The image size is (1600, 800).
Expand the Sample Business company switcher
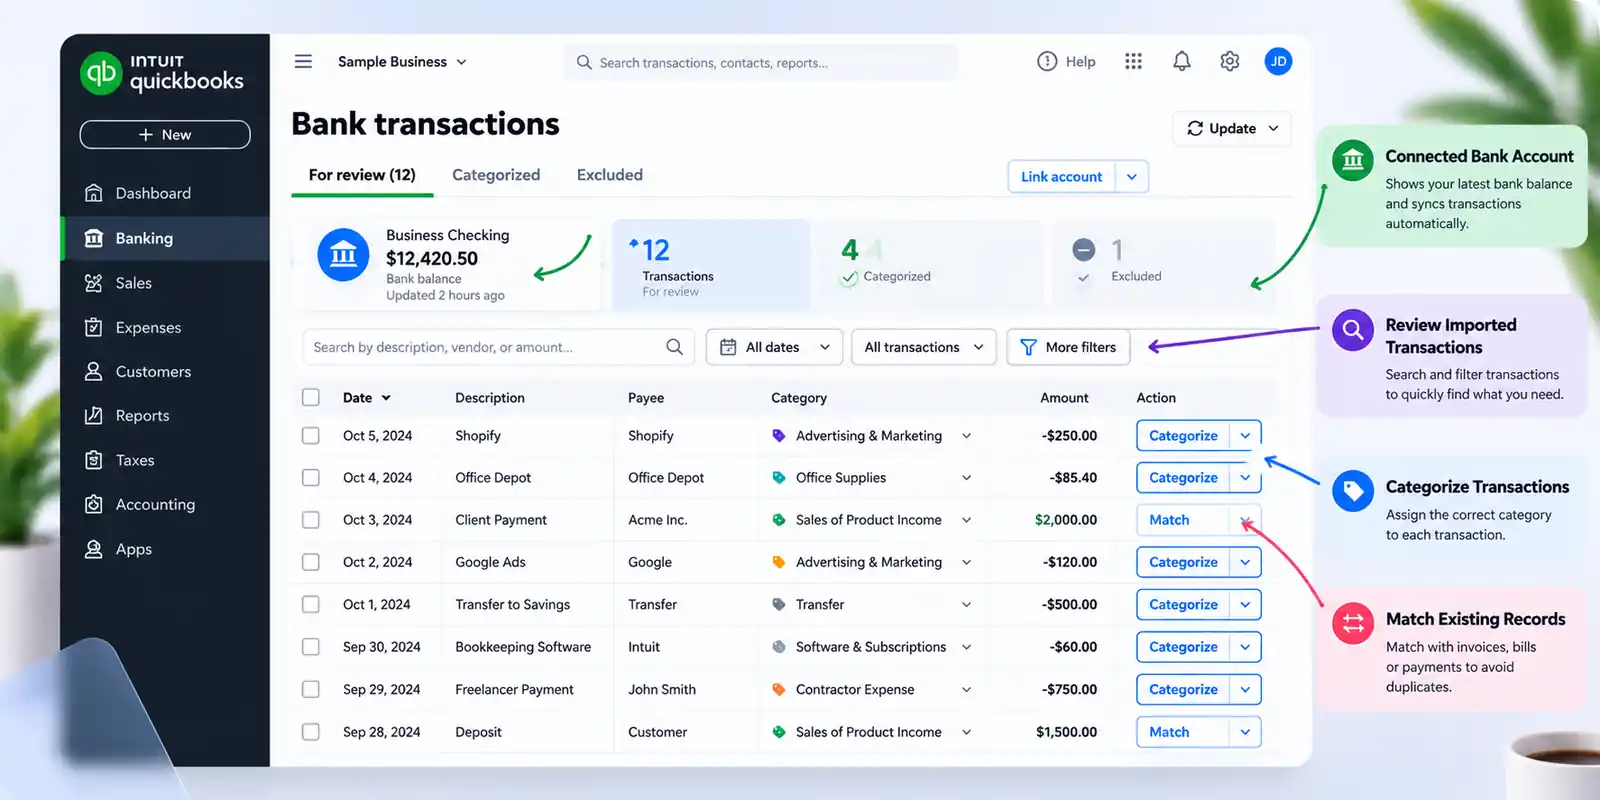[402, 62]
